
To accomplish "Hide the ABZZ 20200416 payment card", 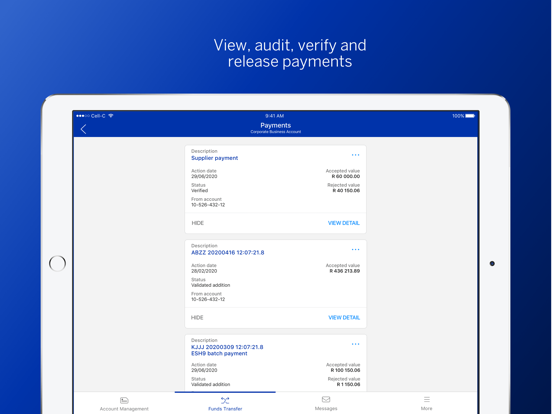I will point(197,318).
